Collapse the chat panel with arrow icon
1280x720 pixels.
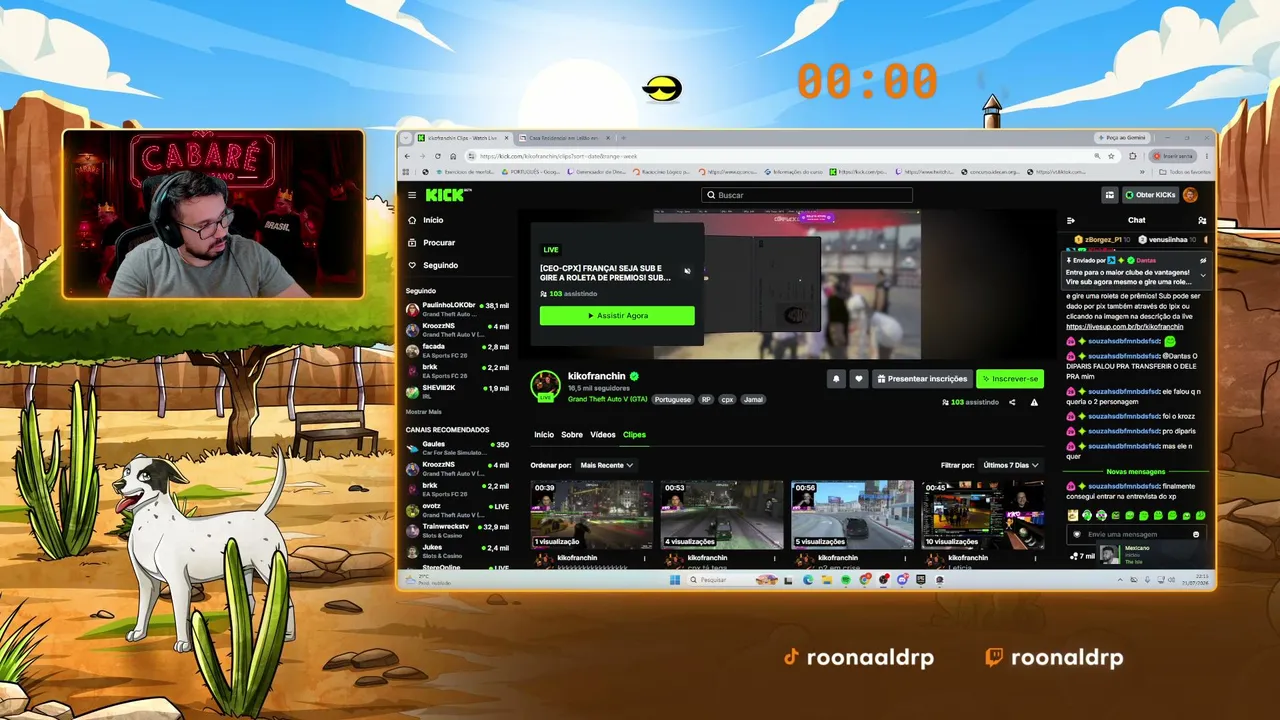click(1070, 220)
